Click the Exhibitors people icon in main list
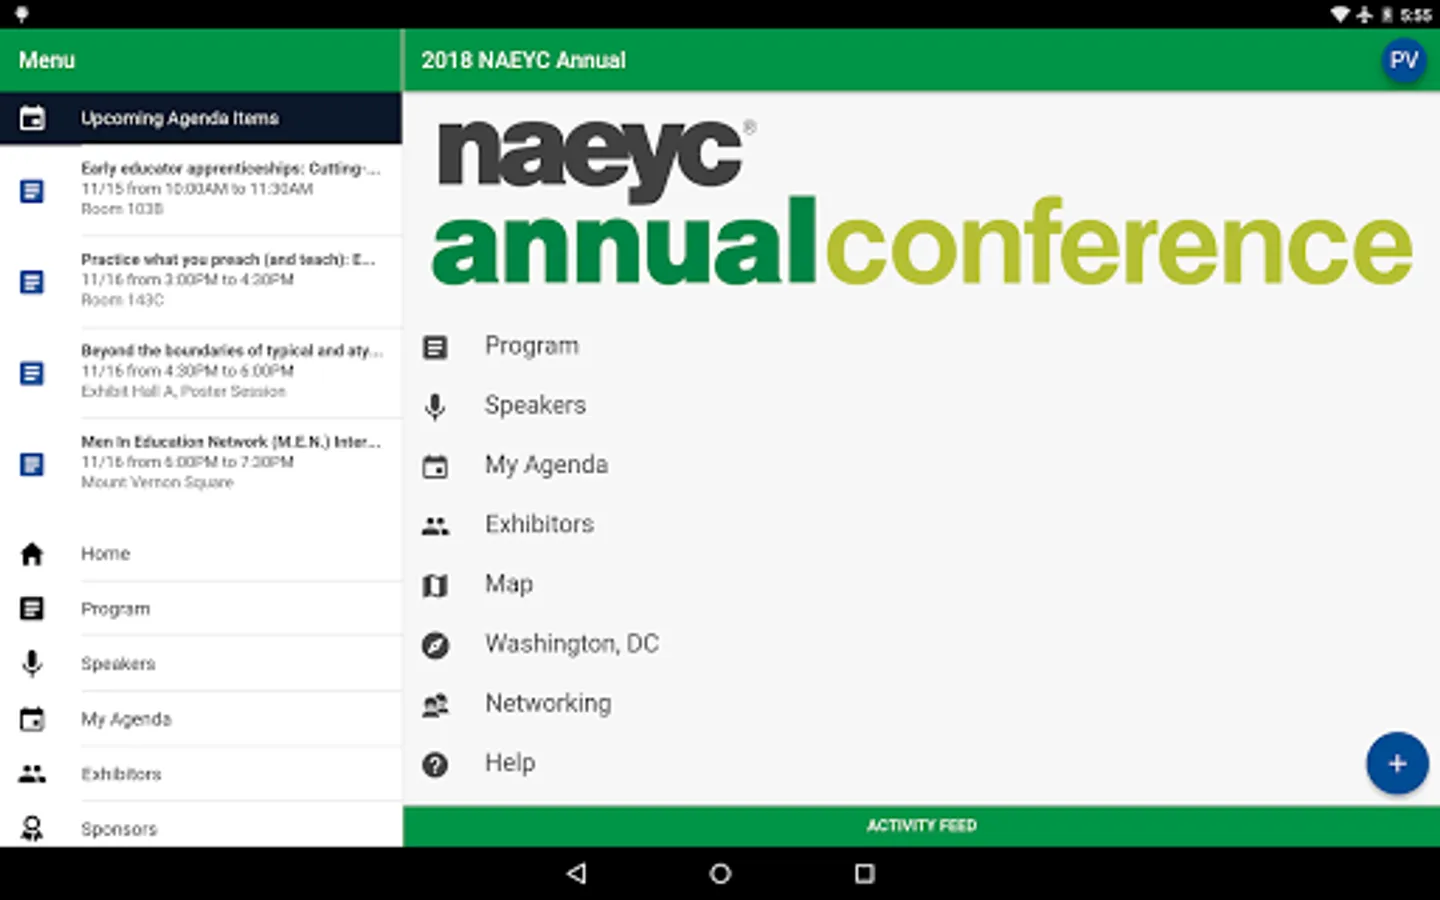 (435, 526)
